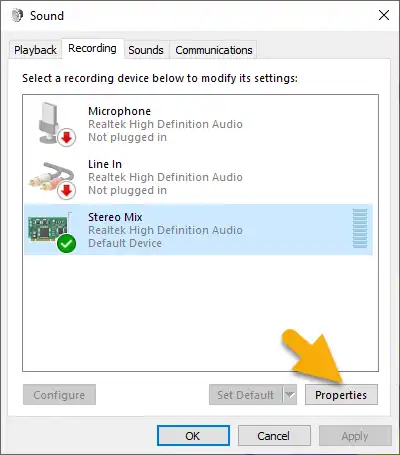Click the Stereo Mix volume level meter
This screenshot has width=400, height=455.
pos(360,229)
